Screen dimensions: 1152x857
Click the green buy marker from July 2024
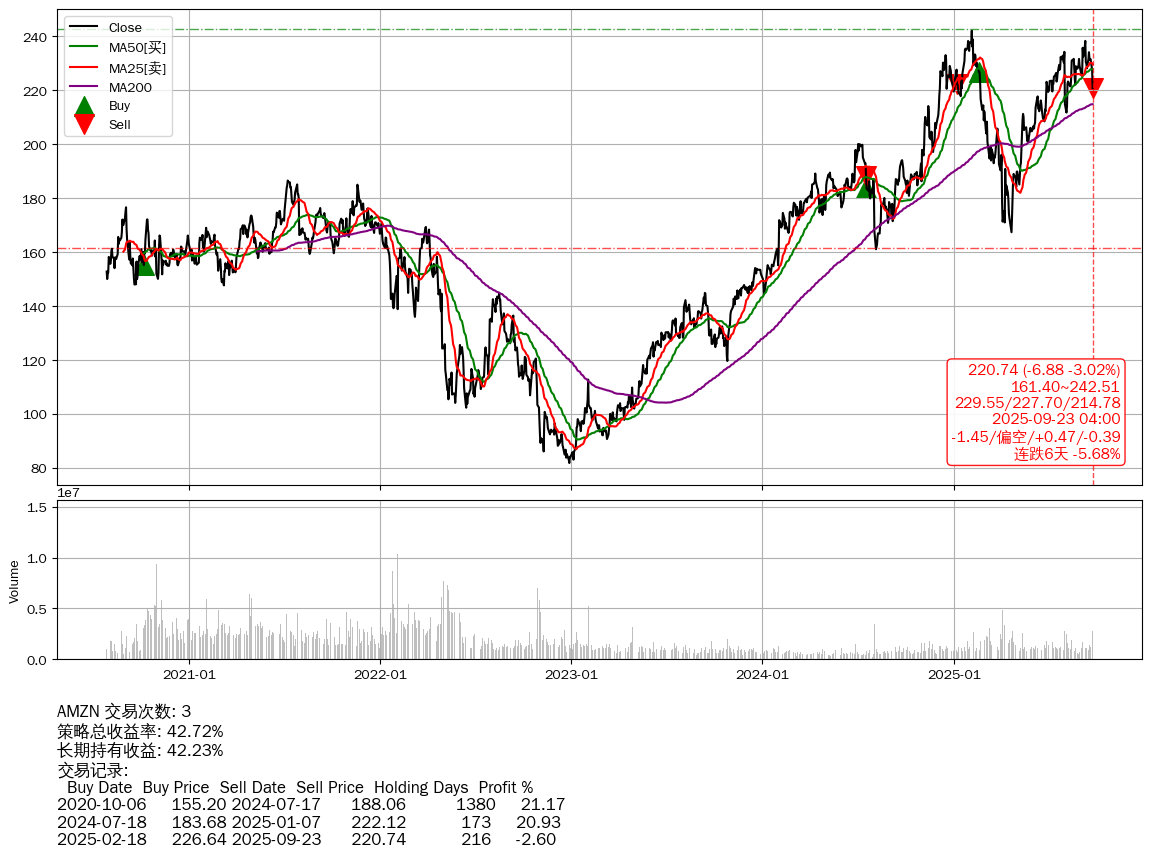tap(866, 187)
